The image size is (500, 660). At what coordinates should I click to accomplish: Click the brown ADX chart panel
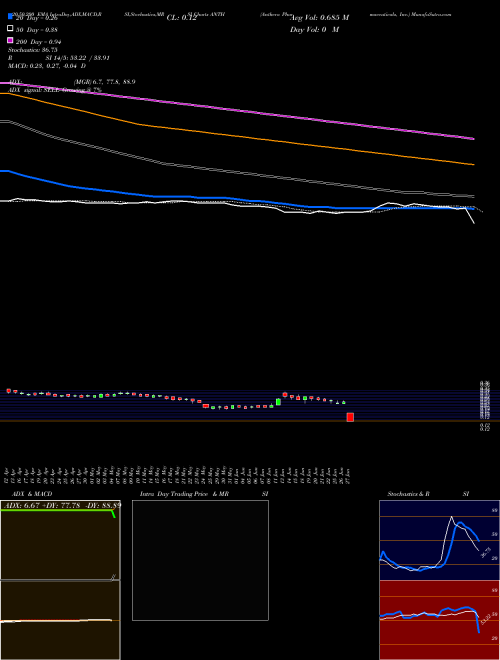[60, 540]
